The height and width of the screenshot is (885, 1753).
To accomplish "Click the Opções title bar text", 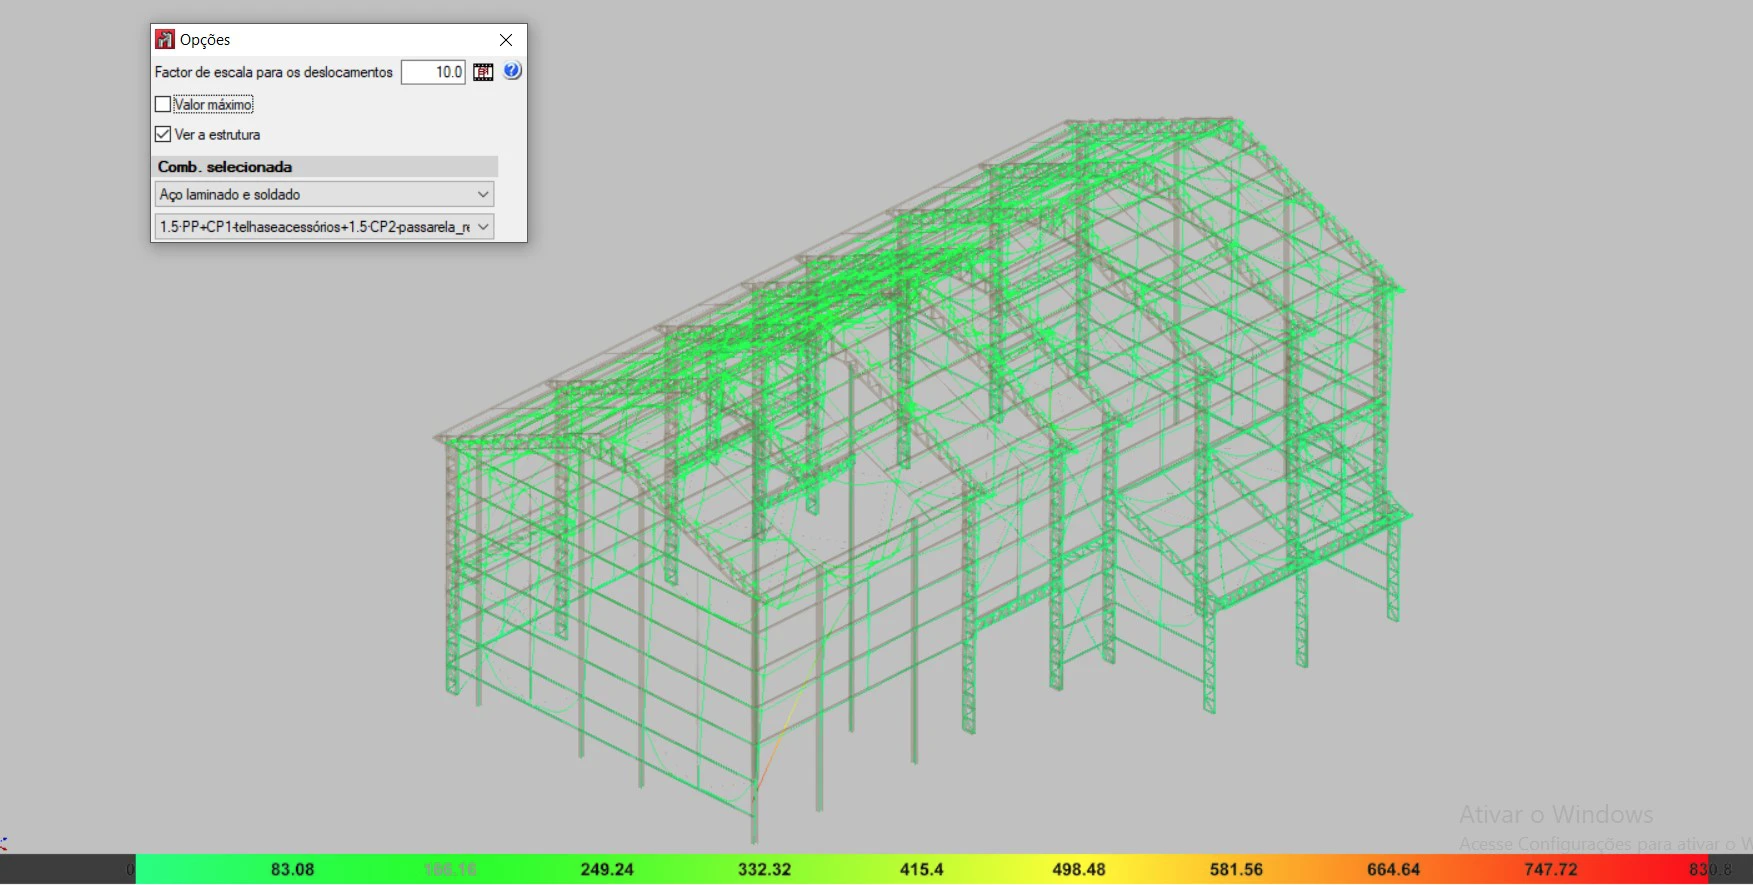I will [205, 40].
